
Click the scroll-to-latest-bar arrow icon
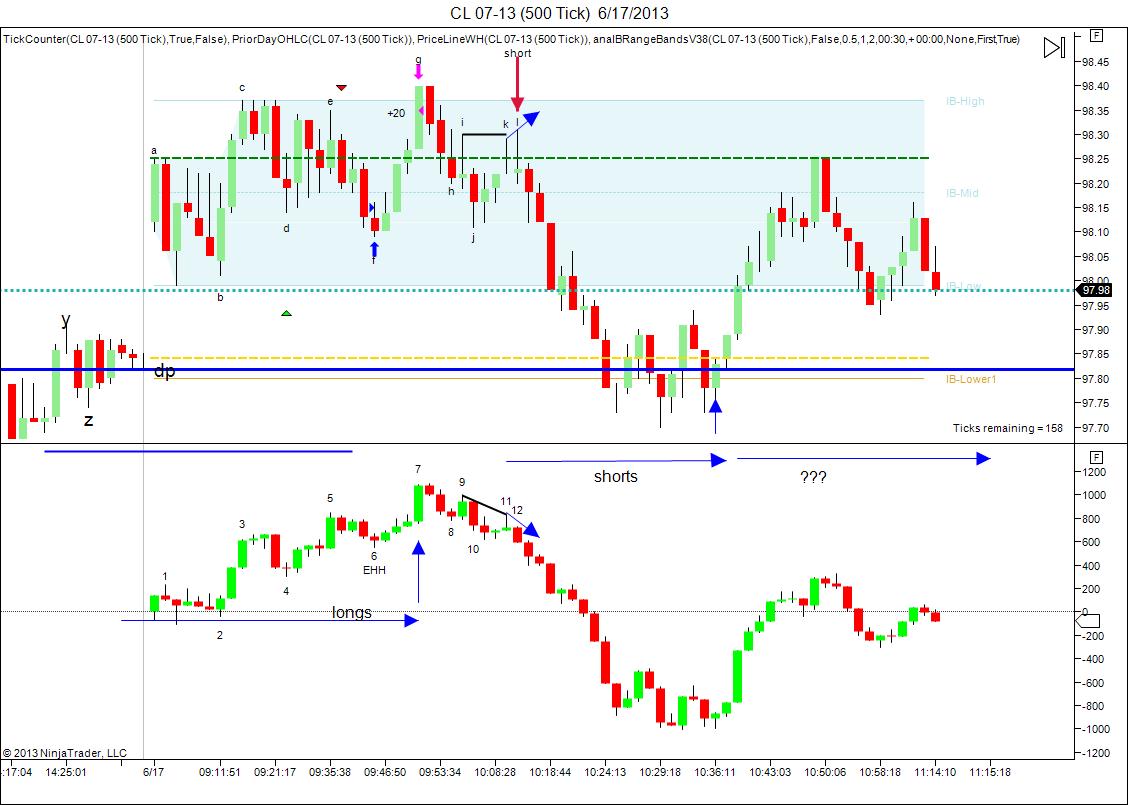[1054, 48]
